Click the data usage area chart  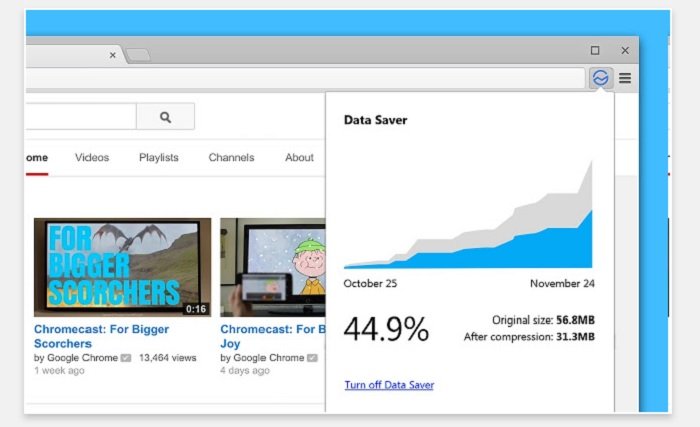(x=468, y=214)
